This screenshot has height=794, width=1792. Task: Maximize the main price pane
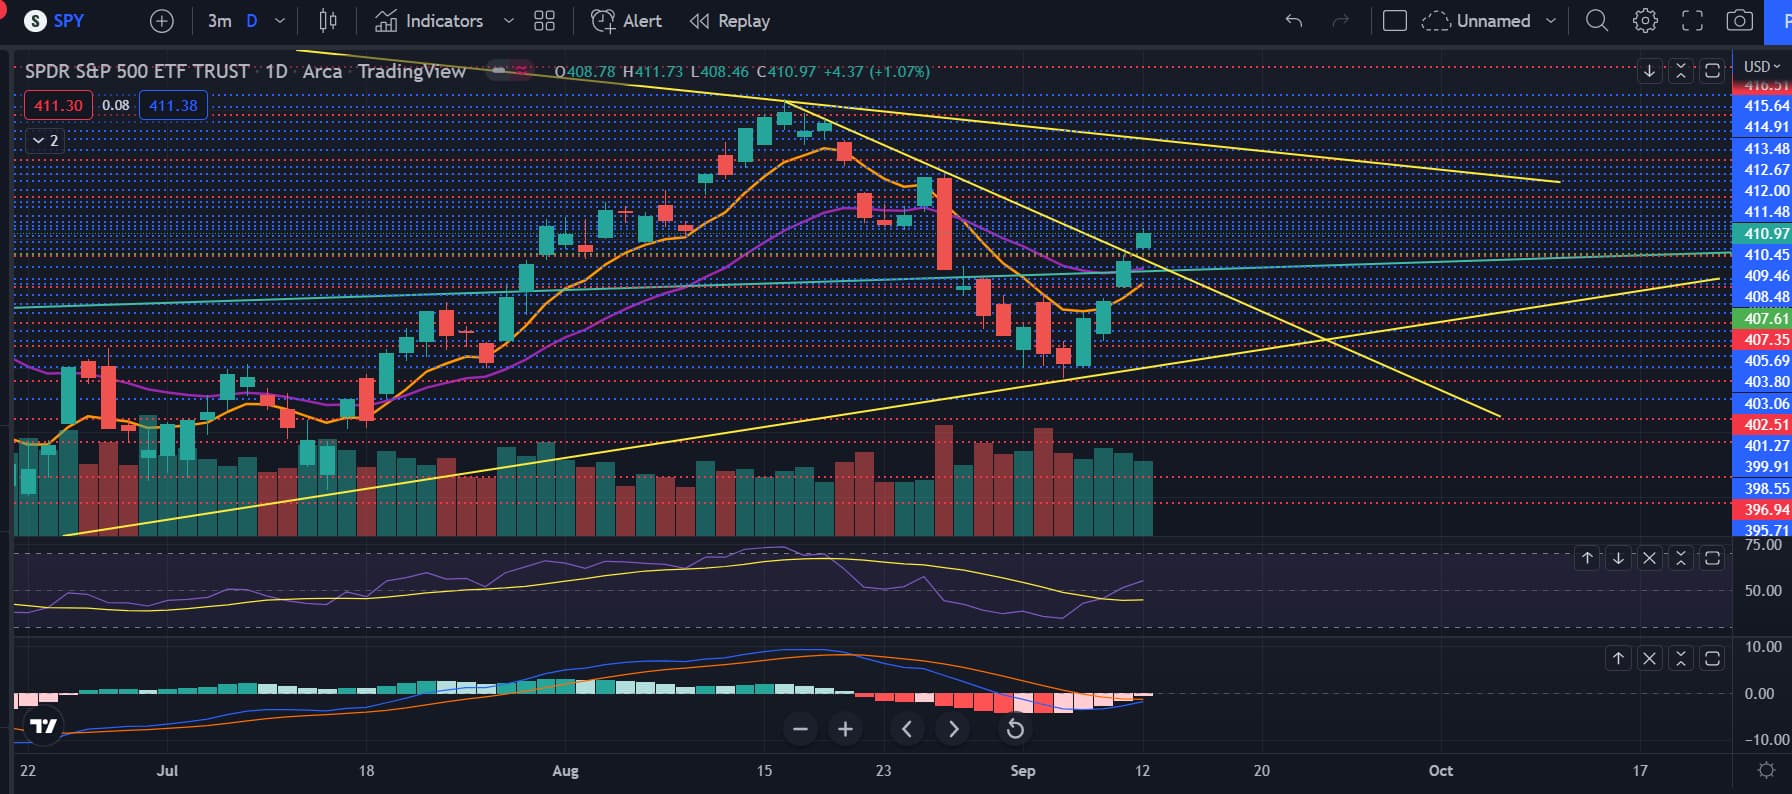(1712, 71)
